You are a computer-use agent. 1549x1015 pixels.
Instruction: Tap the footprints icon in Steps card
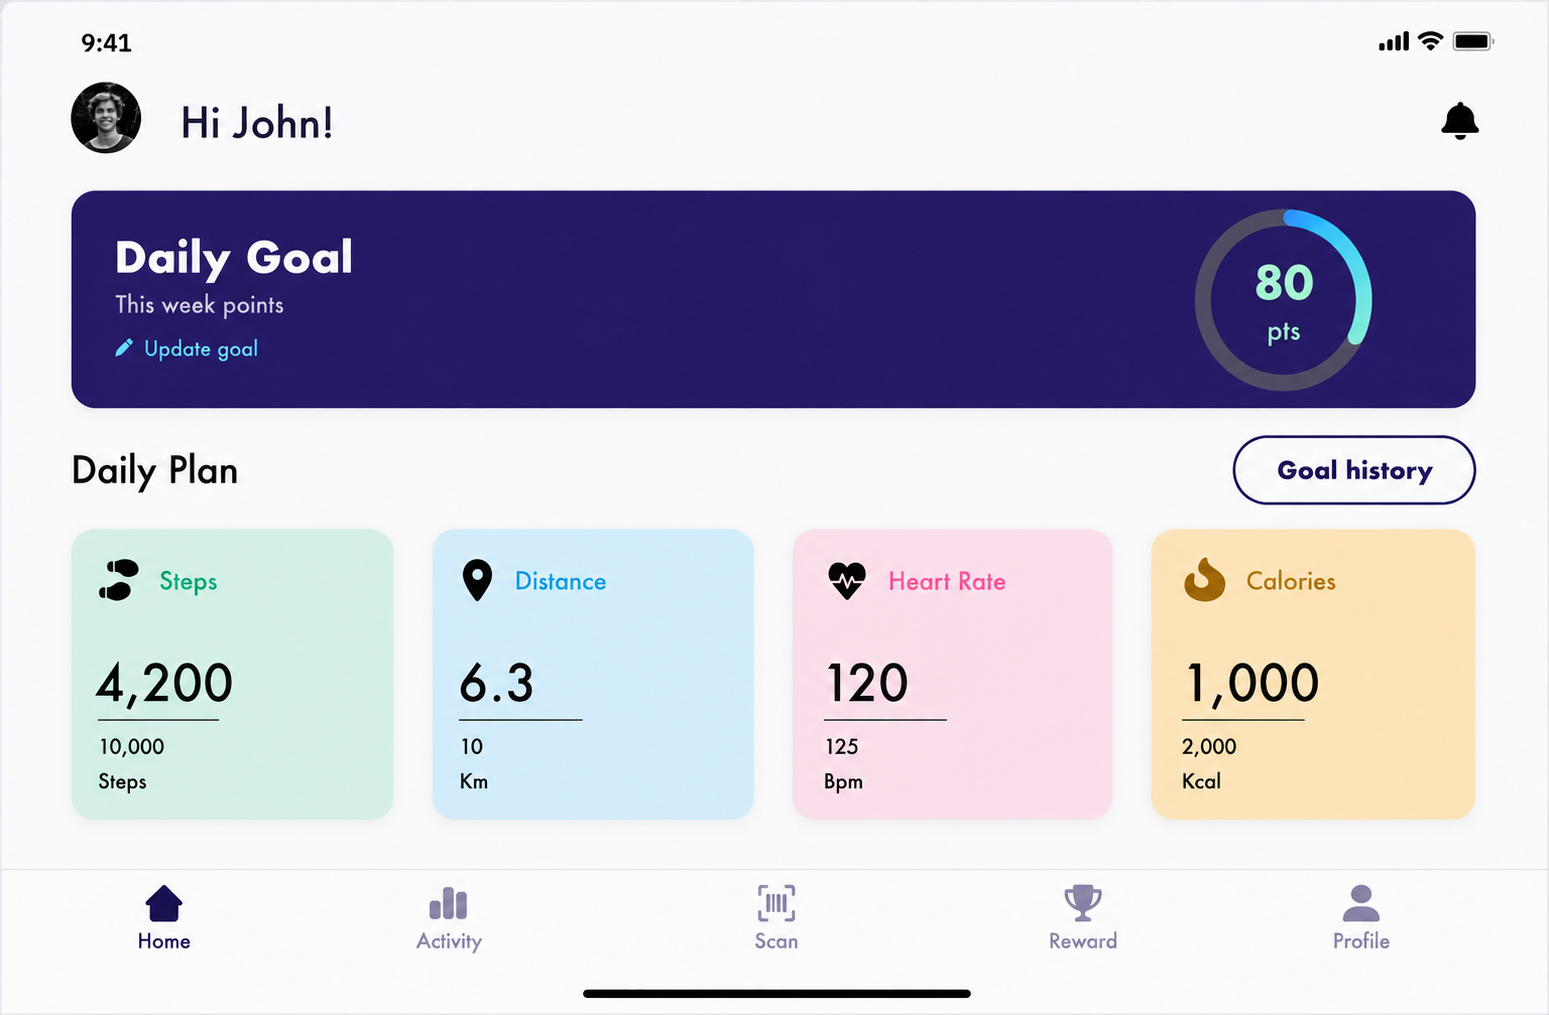(x=119, y=580)
